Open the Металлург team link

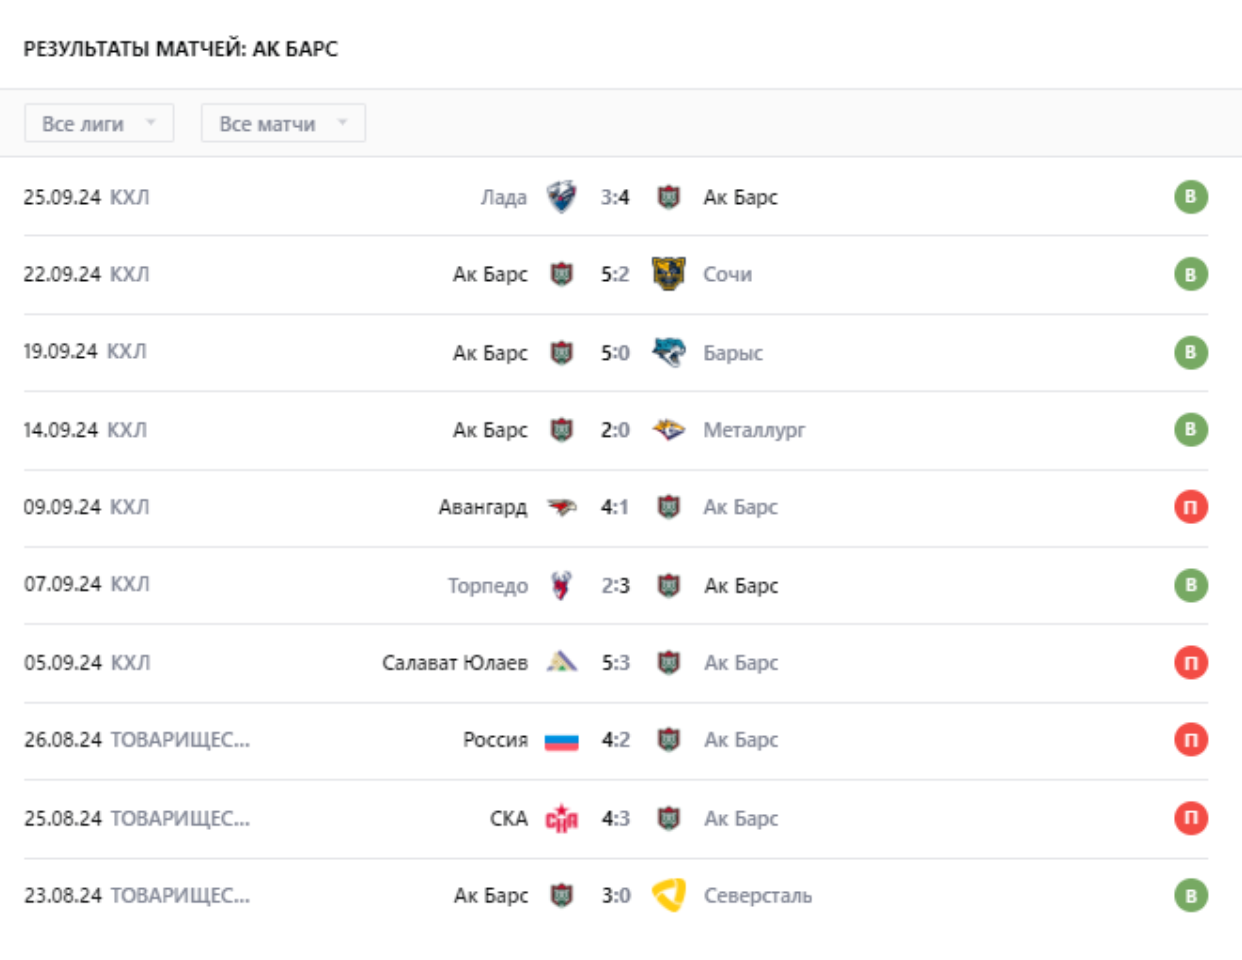(754, 430)
